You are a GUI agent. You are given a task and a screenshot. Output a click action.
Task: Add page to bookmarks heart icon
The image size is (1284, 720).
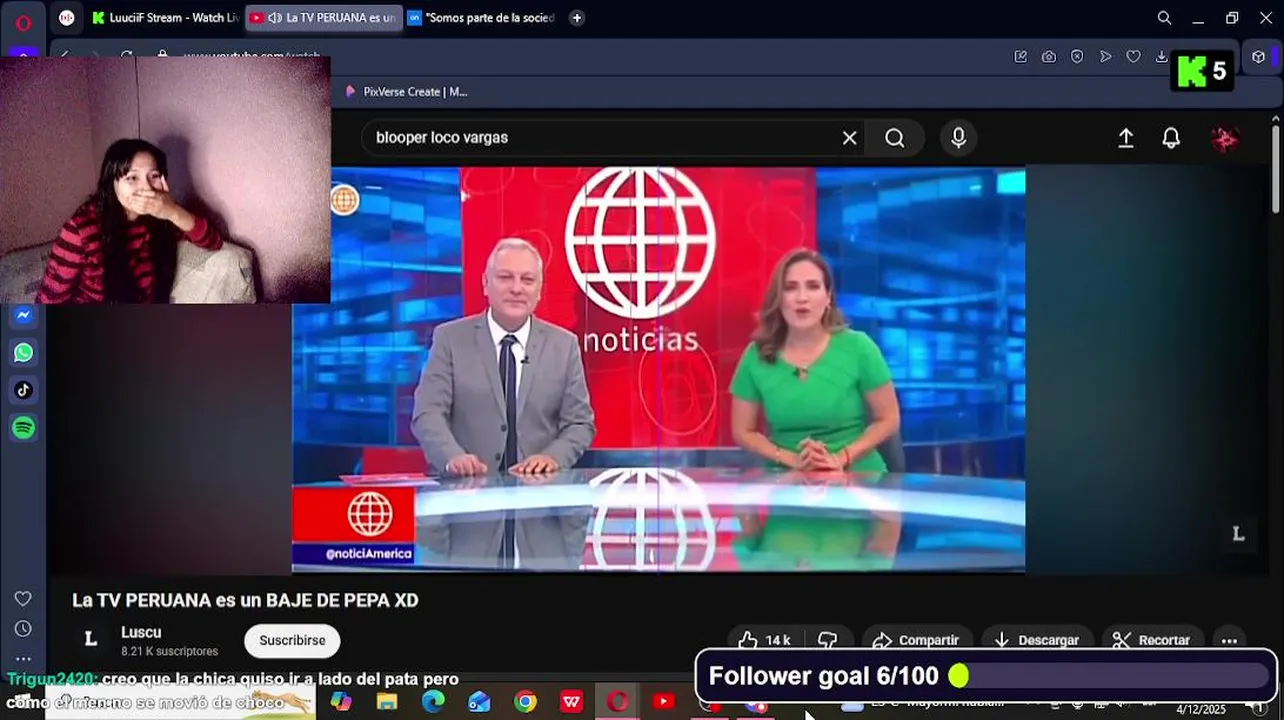pyautogui.click(x=1133, y=57)
